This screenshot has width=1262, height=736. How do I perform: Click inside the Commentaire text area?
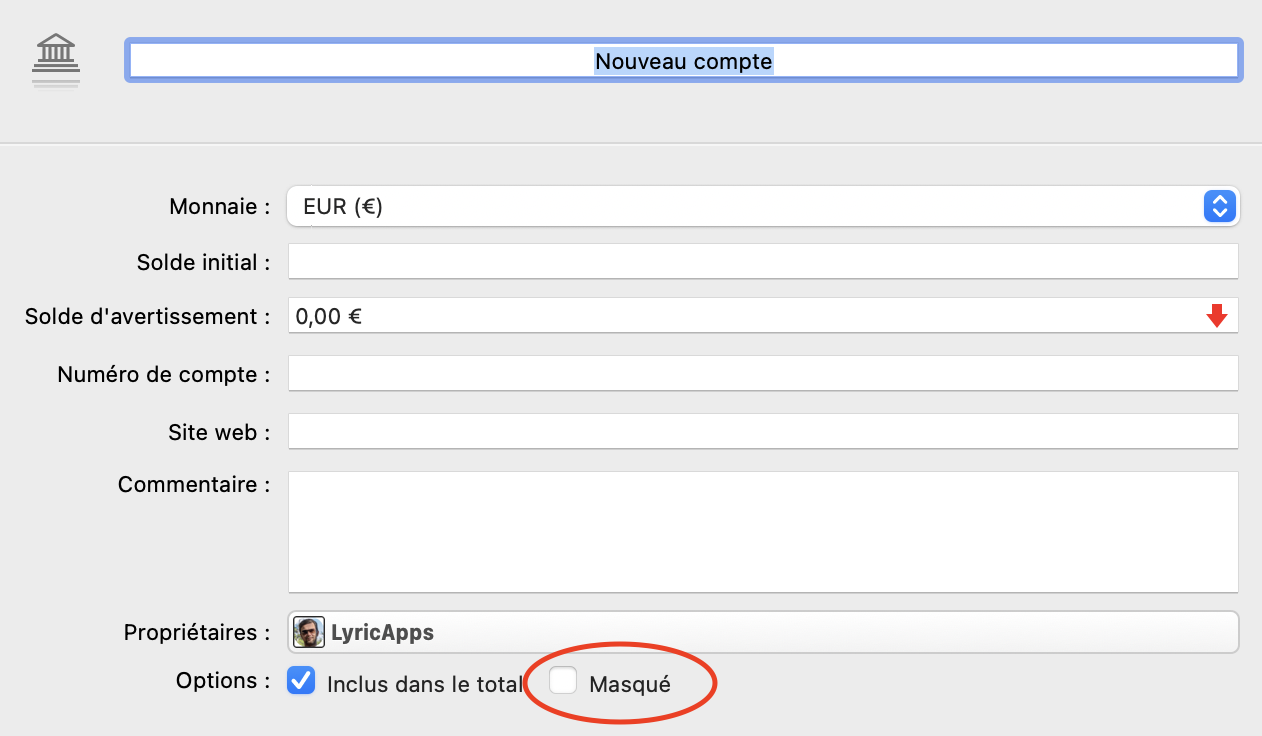pyautogui.click(x=762, y=532)
